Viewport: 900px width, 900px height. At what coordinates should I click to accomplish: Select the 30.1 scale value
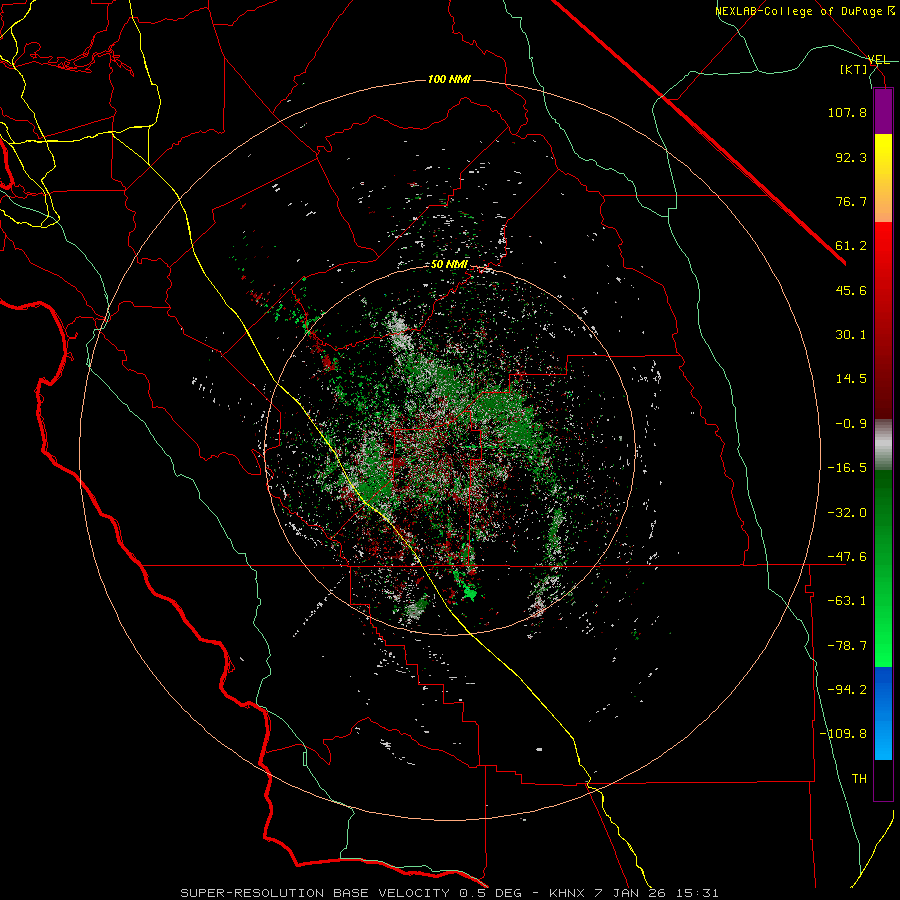click(x=851, y=335)
